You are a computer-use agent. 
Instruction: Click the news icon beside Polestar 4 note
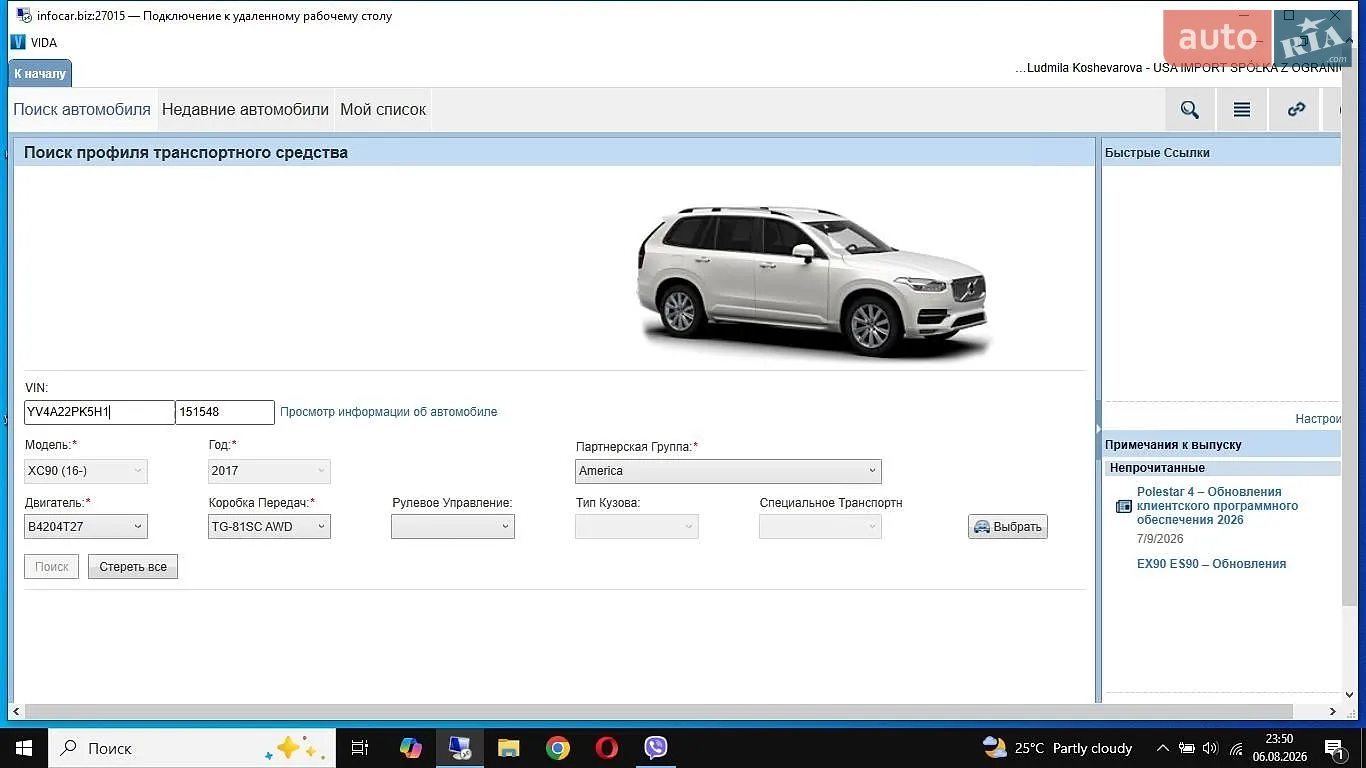click(1124, 506)
